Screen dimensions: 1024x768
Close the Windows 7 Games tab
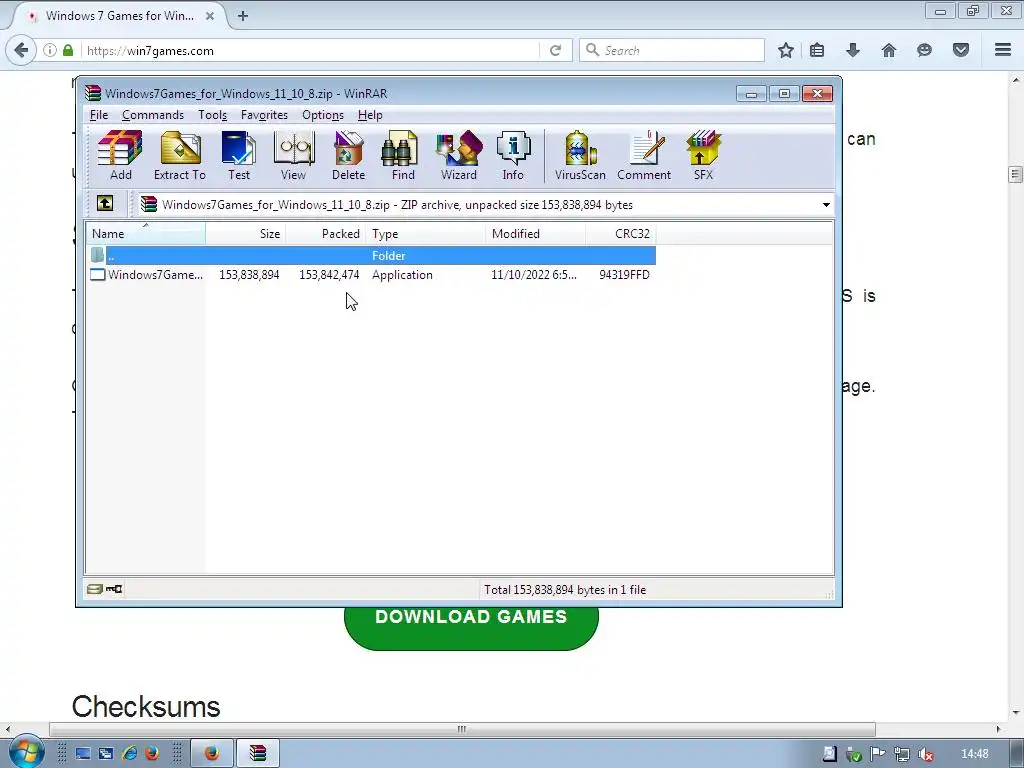(210, 16)
